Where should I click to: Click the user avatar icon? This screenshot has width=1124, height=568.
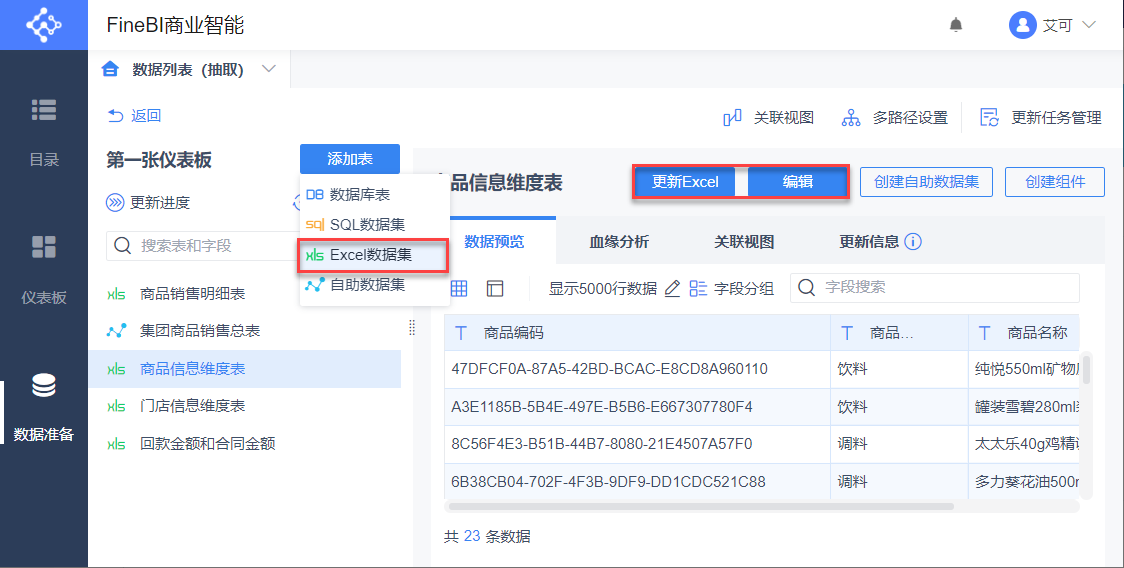tap(1022, 25)
